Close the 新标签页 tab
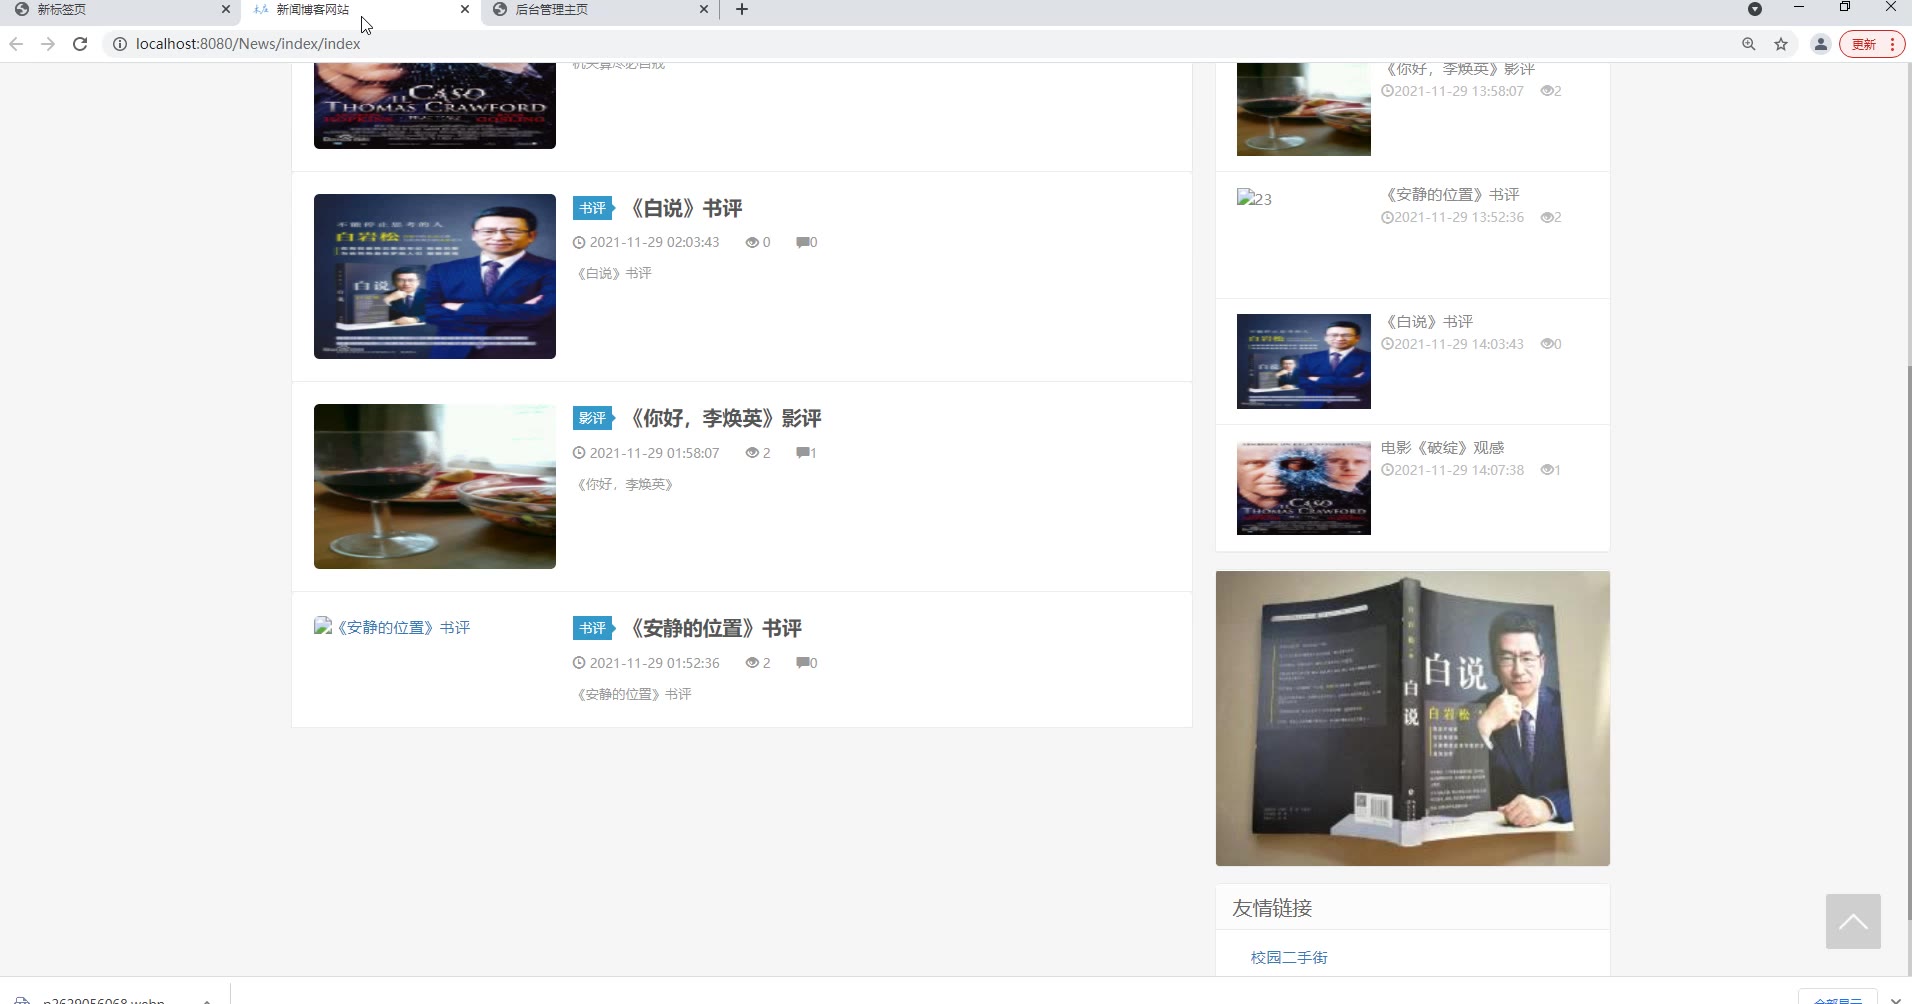The image size is (1912, 1004). 225,10
